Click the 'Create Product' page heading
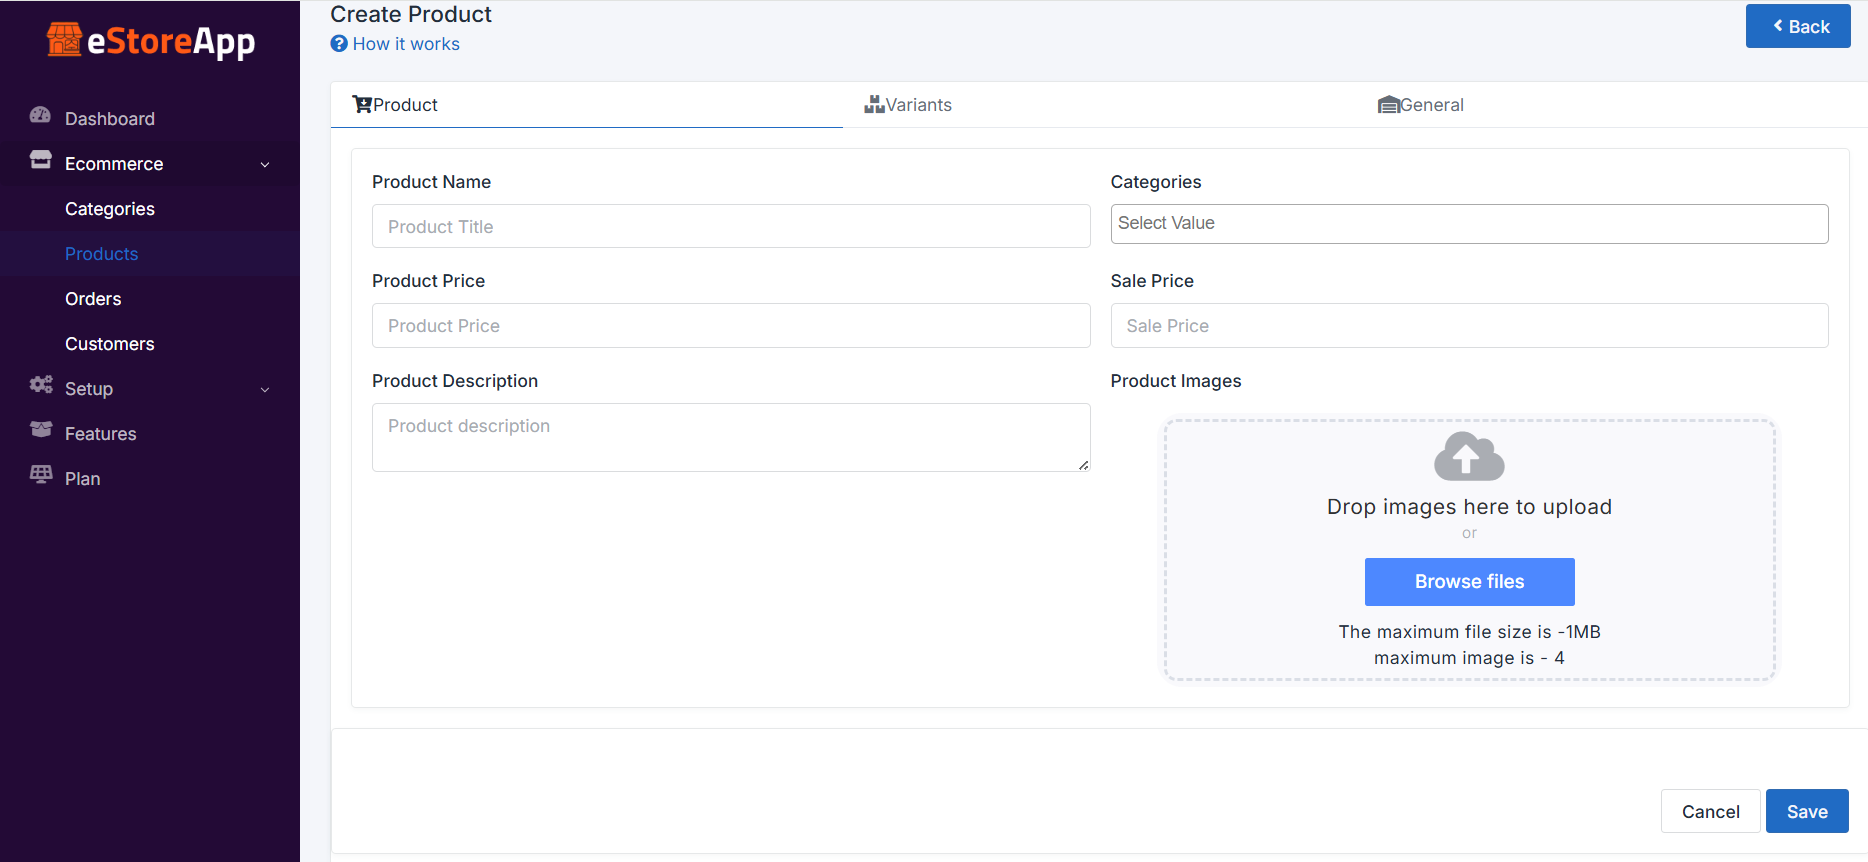 (x=411, y=14)
